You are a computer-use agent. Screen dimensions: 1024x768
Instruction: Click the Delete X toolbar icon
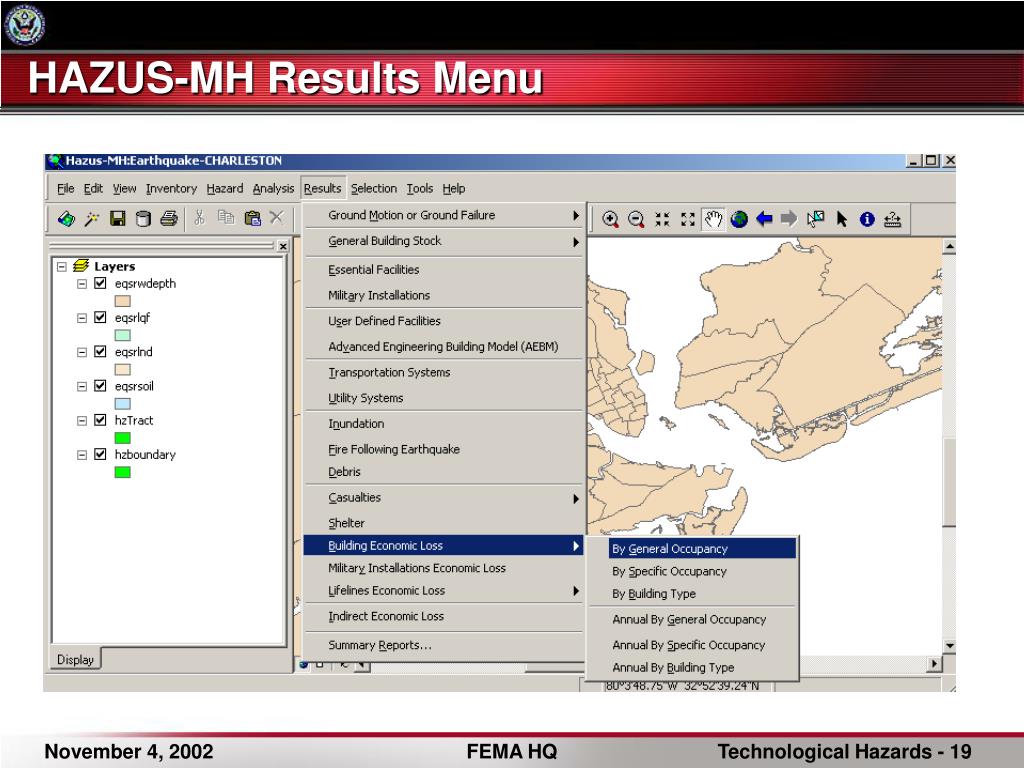[x=276, y=217]
